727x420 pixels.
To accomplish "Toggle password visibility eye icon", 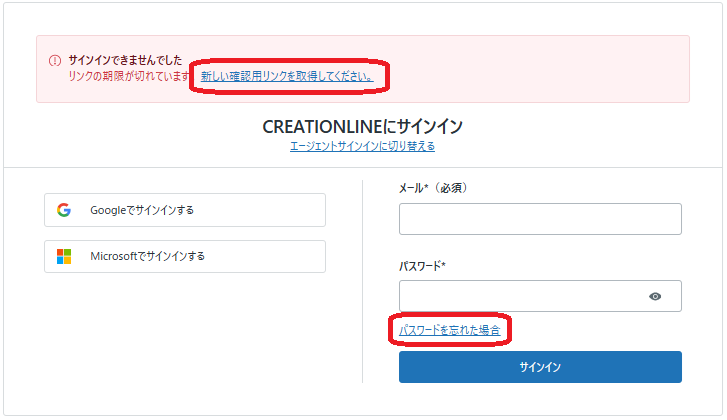I will 655,296.
